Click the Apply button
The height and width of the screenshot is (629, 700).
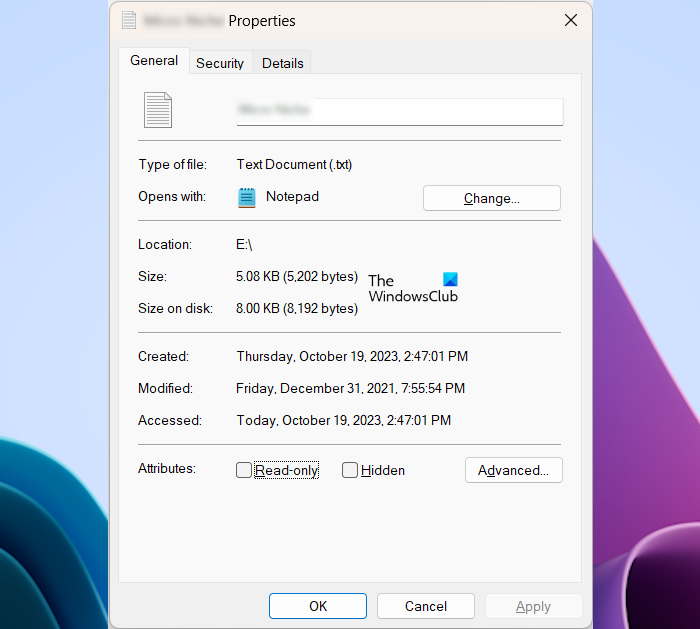coord(533,606)
